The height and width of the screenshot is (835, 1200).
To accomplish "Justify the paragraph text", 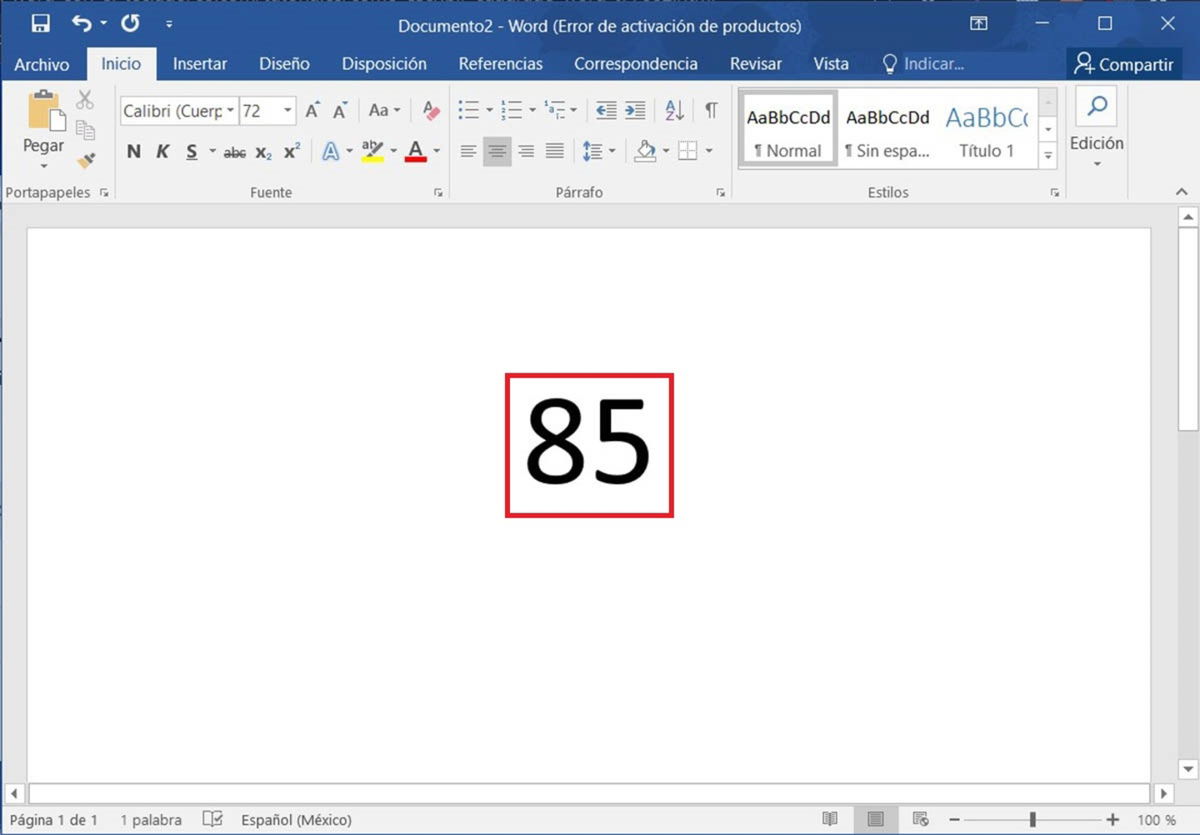I will tap(555, 151).
